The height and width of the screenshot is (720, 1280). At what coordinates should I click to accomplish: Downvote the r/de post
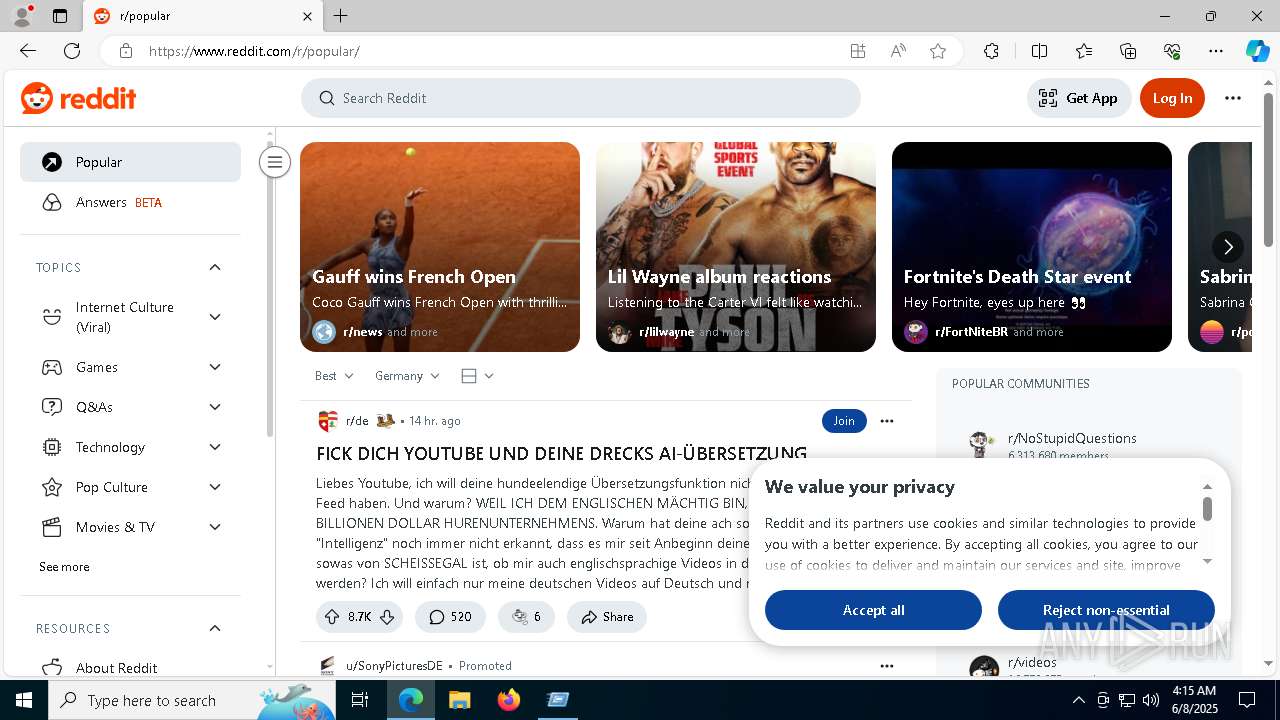387,617
